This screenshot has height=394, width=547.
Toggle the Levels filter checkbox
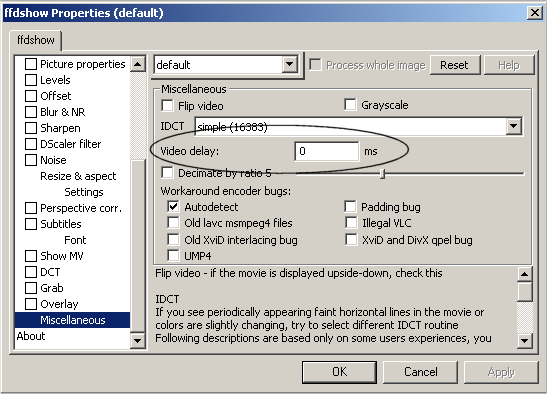(x=31, y=80)
